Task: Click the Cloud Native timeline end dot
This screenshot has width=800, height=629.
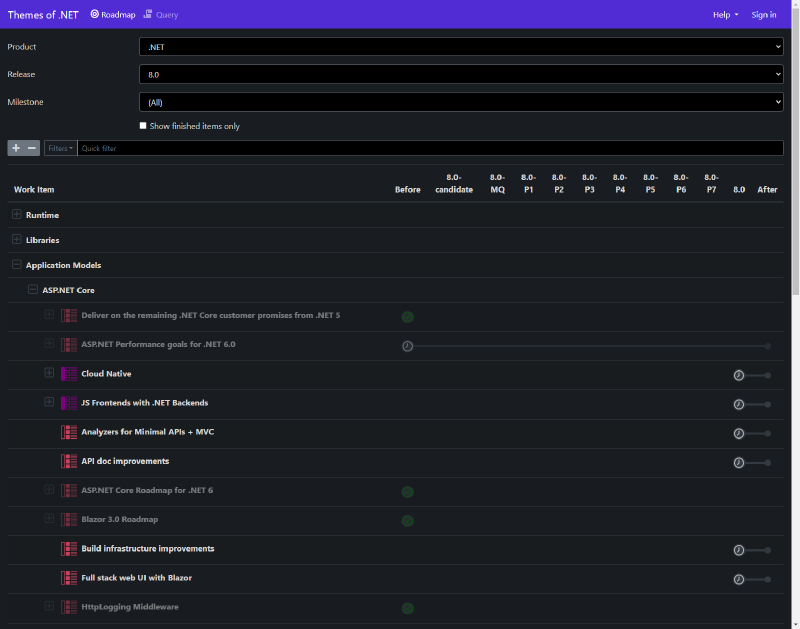Action: point(767,375)
